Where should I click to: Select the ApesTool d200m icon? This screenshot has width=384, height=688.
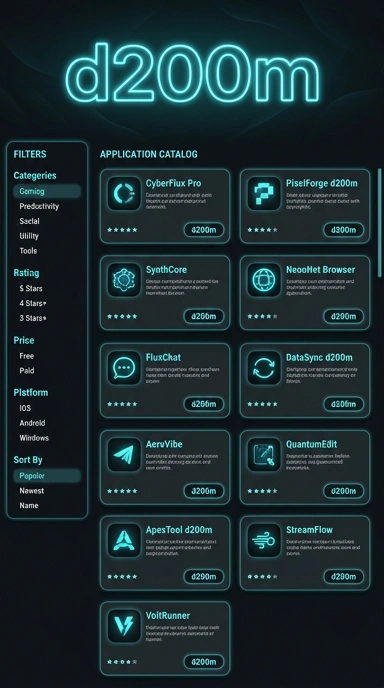click(x=124, y=540)
